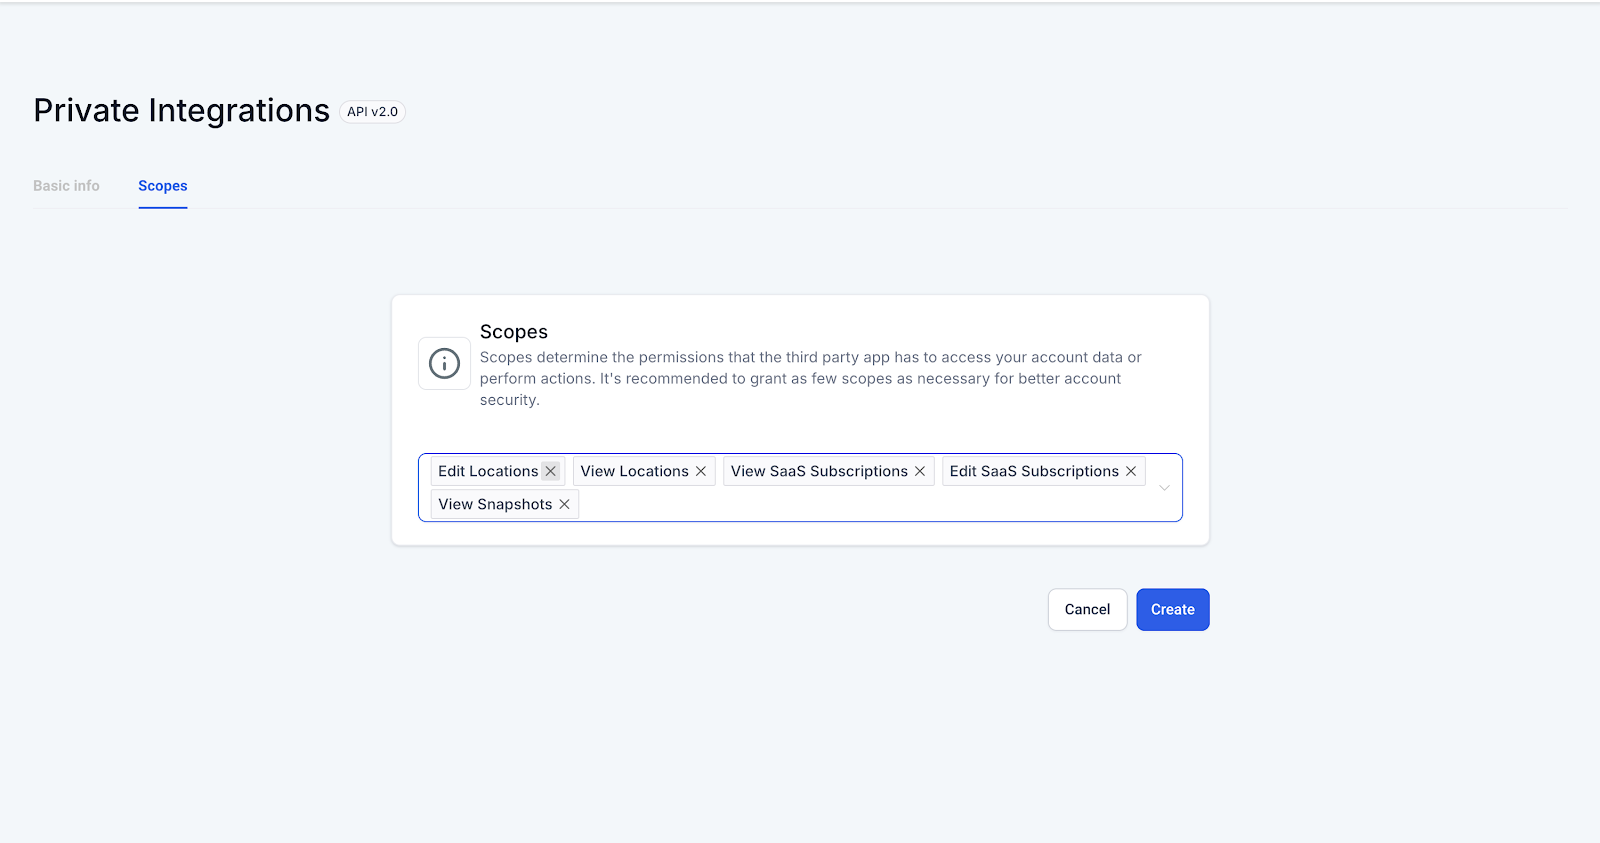Screen dimensions: 1600x843
Task: Select the View Snapshots tag label
Action: (x=495, y=504)
